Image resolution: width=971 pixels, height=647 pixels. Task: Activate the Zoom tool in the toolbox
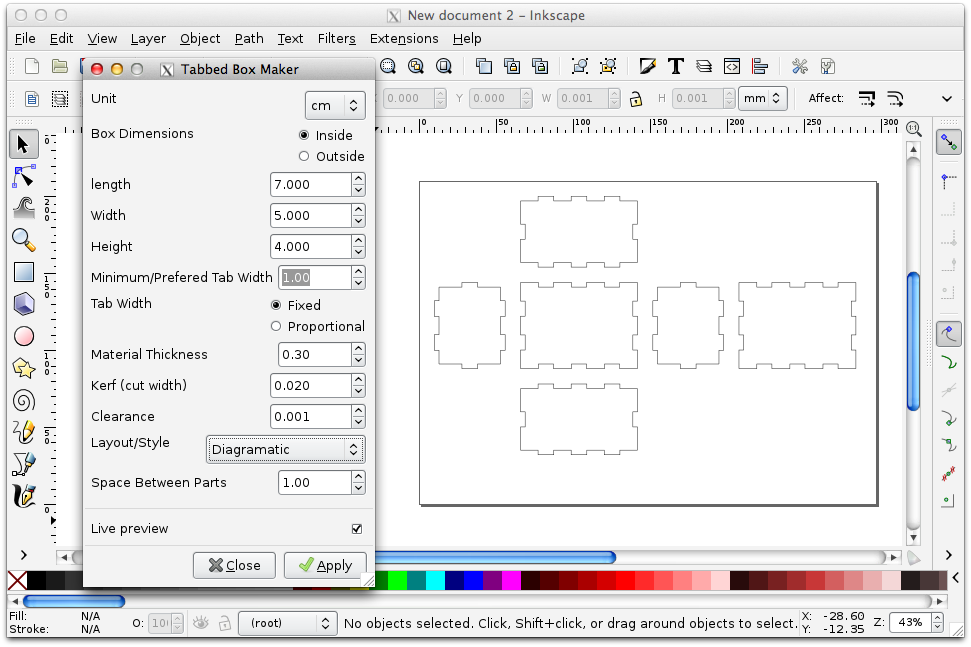(x=24, y=239)
